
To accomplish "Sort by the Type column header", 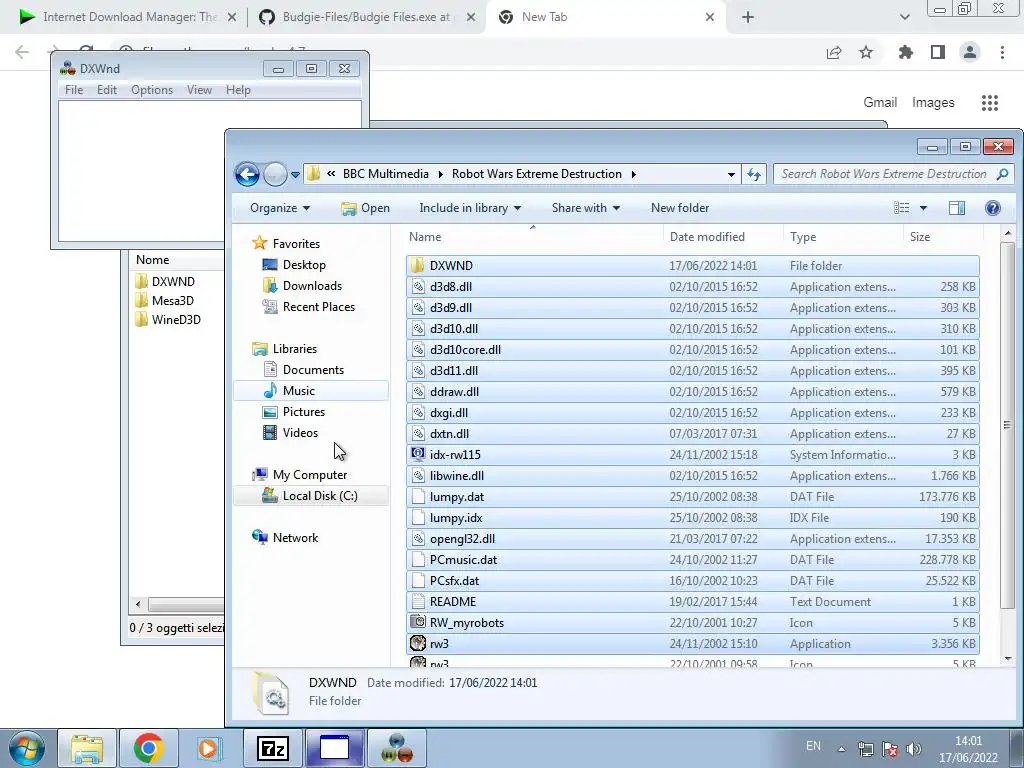I will point(843,236).
